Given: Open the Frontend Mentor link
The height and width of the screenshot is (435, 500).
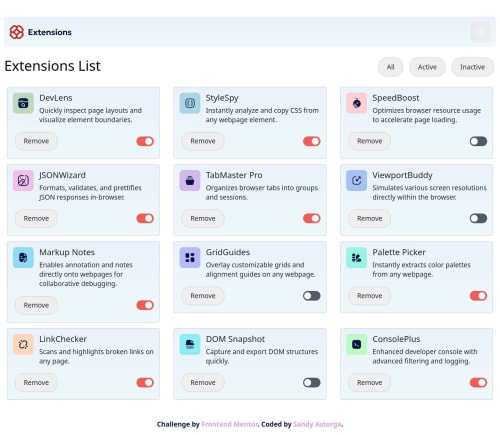Looking at the screenshot, I should [230, 424].
